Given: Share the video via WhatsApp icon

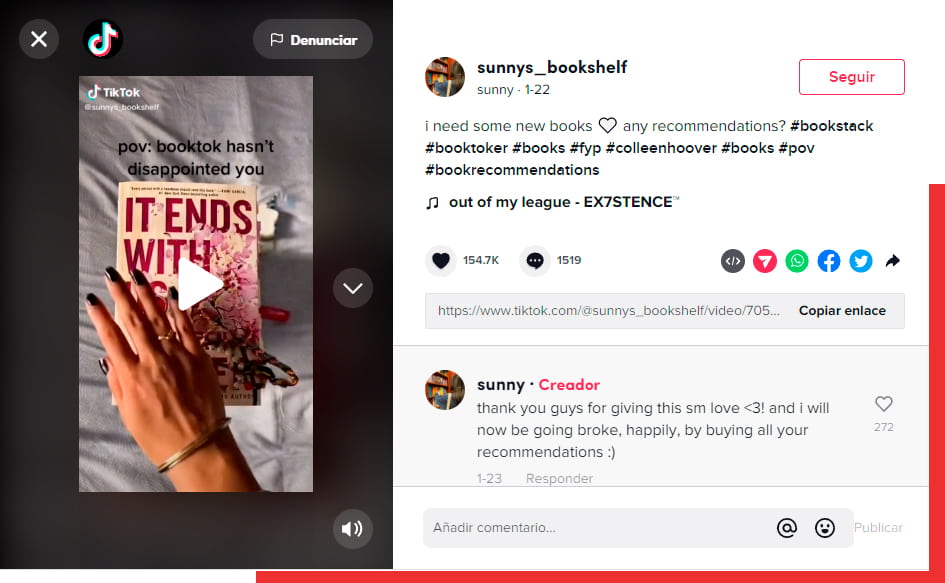Looking at the screenshot, I should (797, 261).
